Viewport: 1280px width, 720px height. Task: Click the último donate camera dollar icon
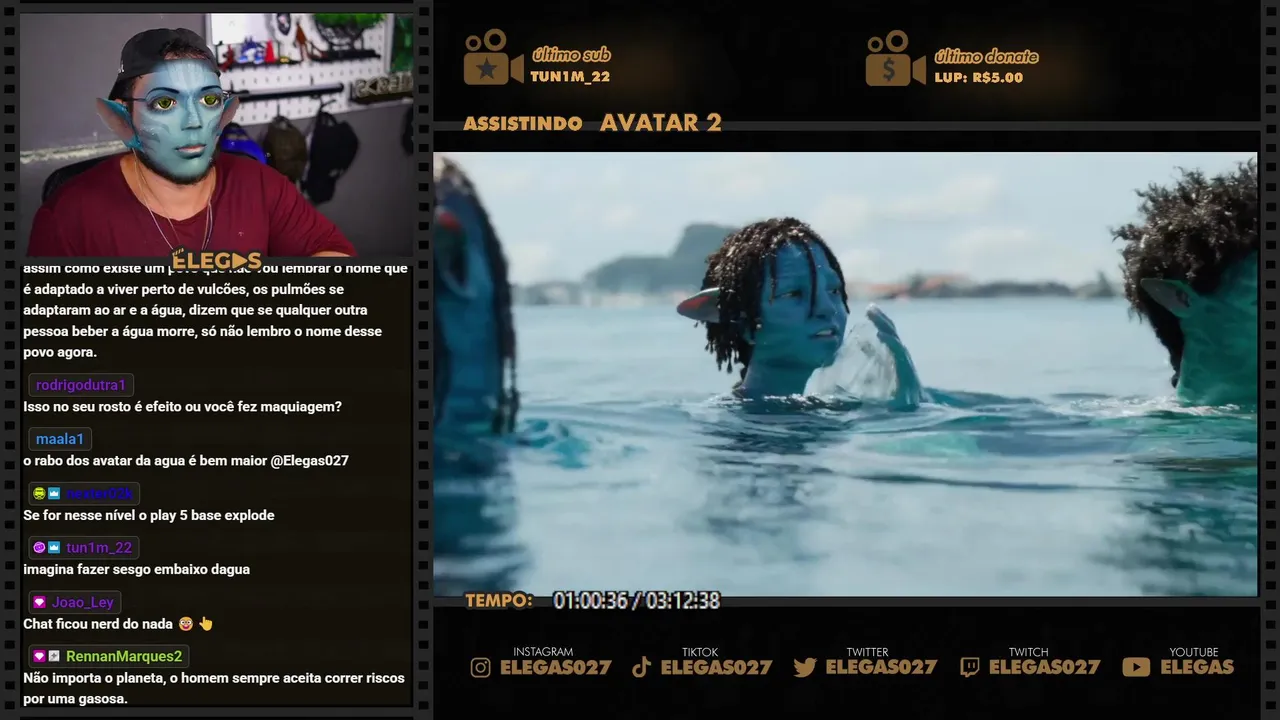click(895, 58)
